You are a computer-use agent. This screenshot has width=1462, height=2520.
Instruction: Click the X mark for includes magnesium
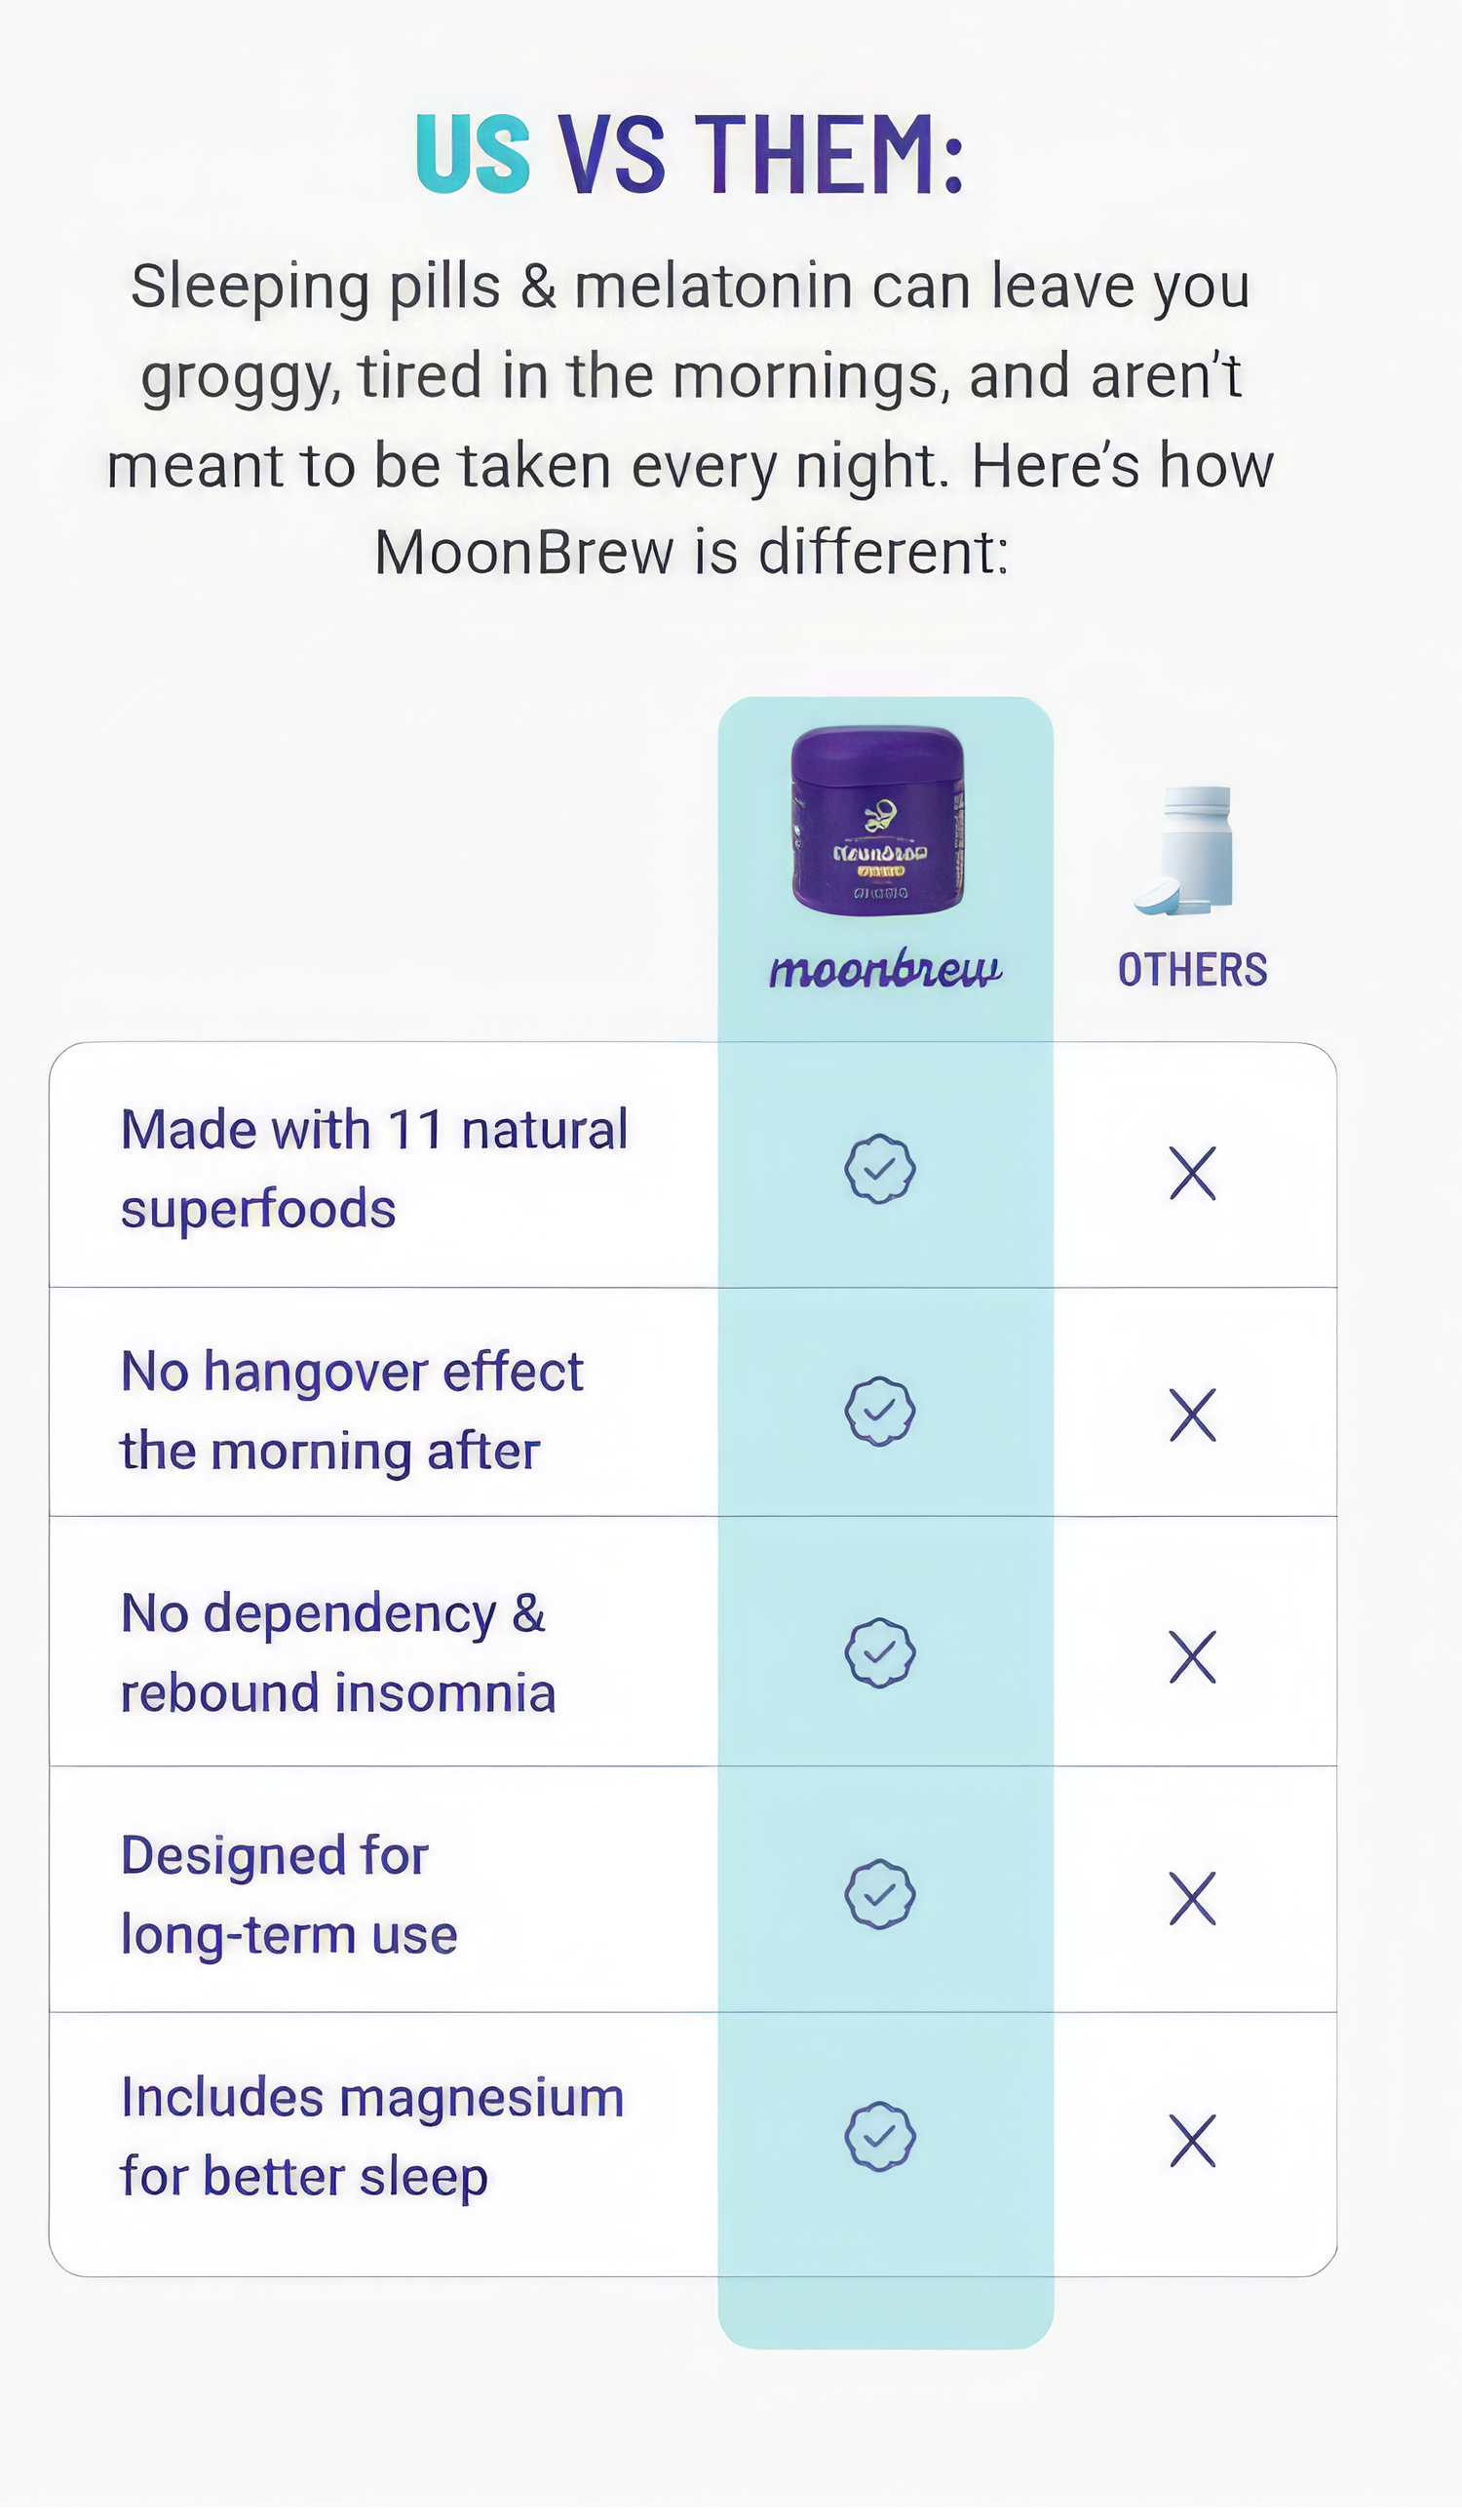click(x=1192, y=2141)
